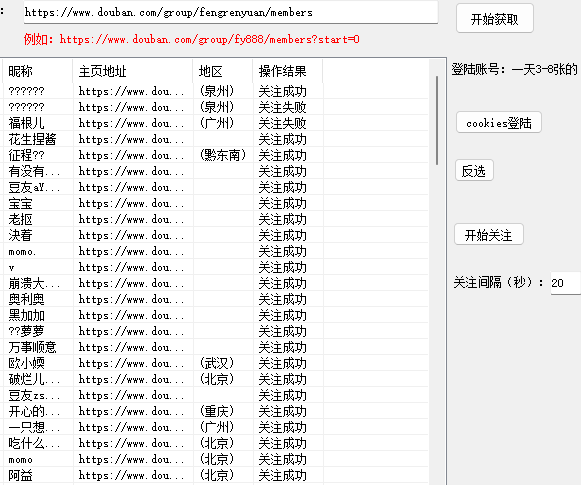Click the homepage URL in 奥利奥 row
Image resolution: width=581 pixels, height=485 pixels.
[x=131, y=299]
